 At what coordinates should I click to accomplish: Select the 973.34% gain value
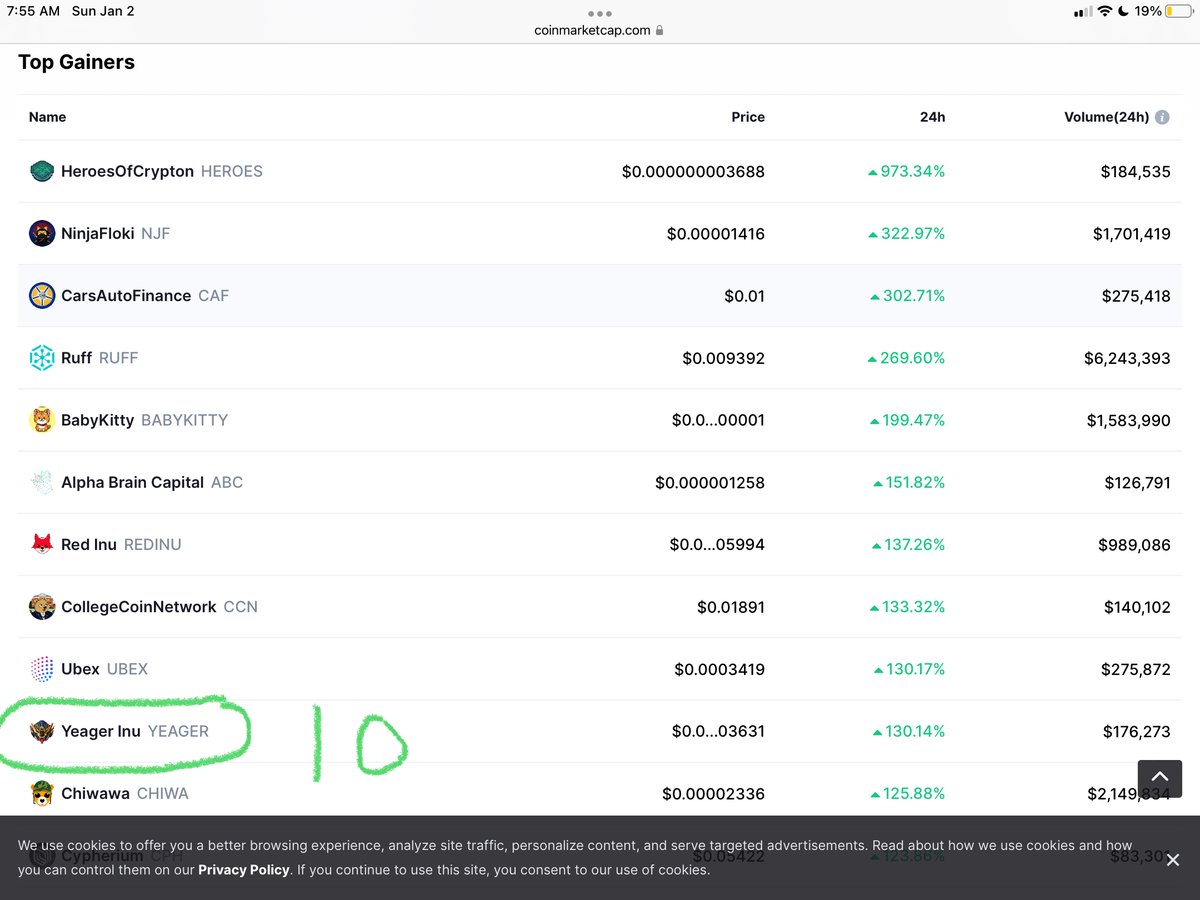(x=906, y=171)
